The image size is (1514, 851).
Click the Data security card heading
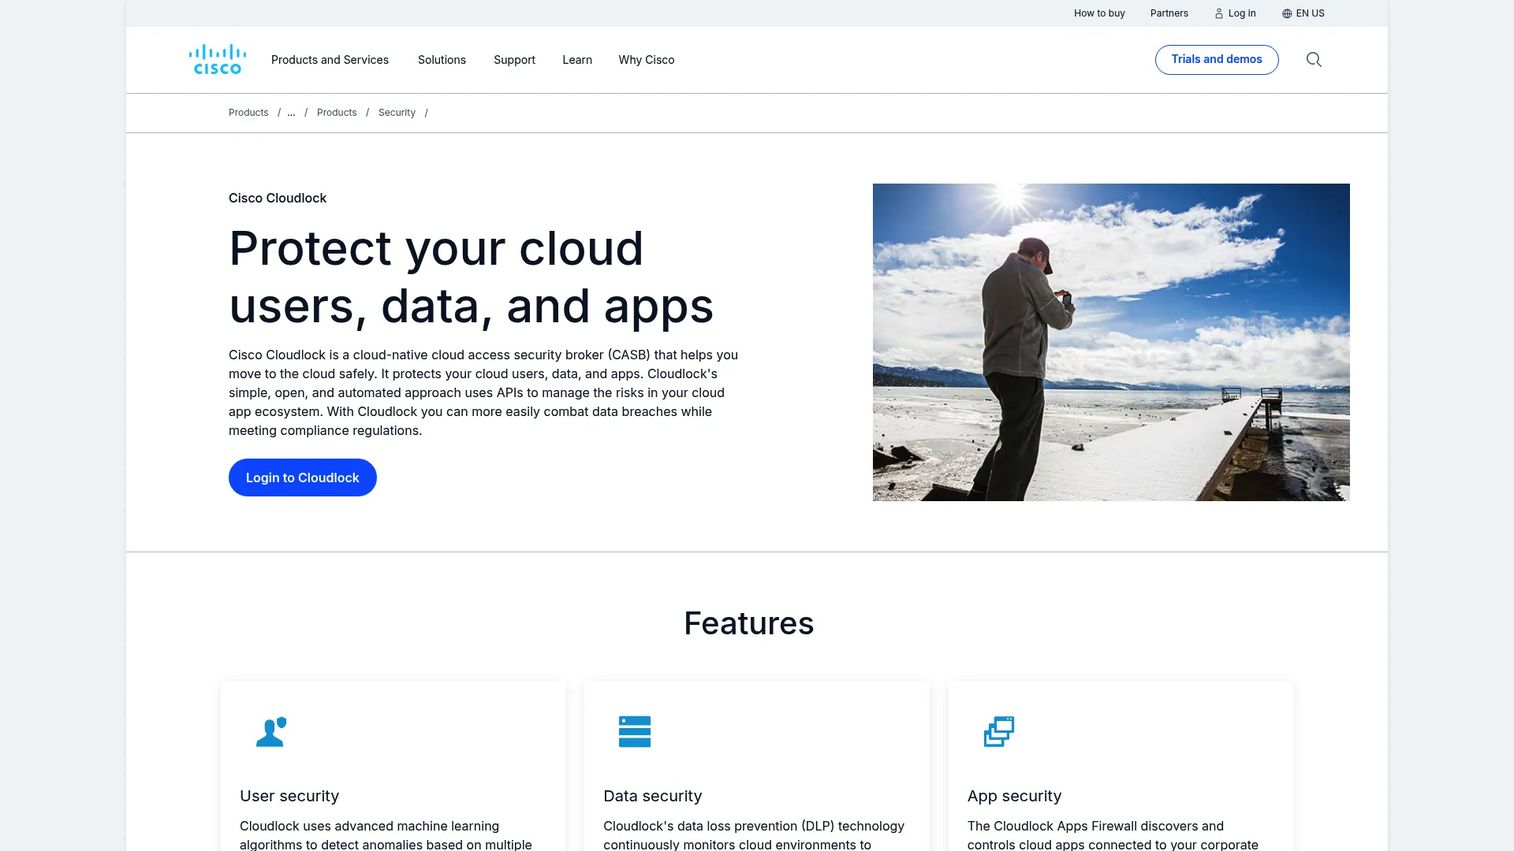point(653,796)
